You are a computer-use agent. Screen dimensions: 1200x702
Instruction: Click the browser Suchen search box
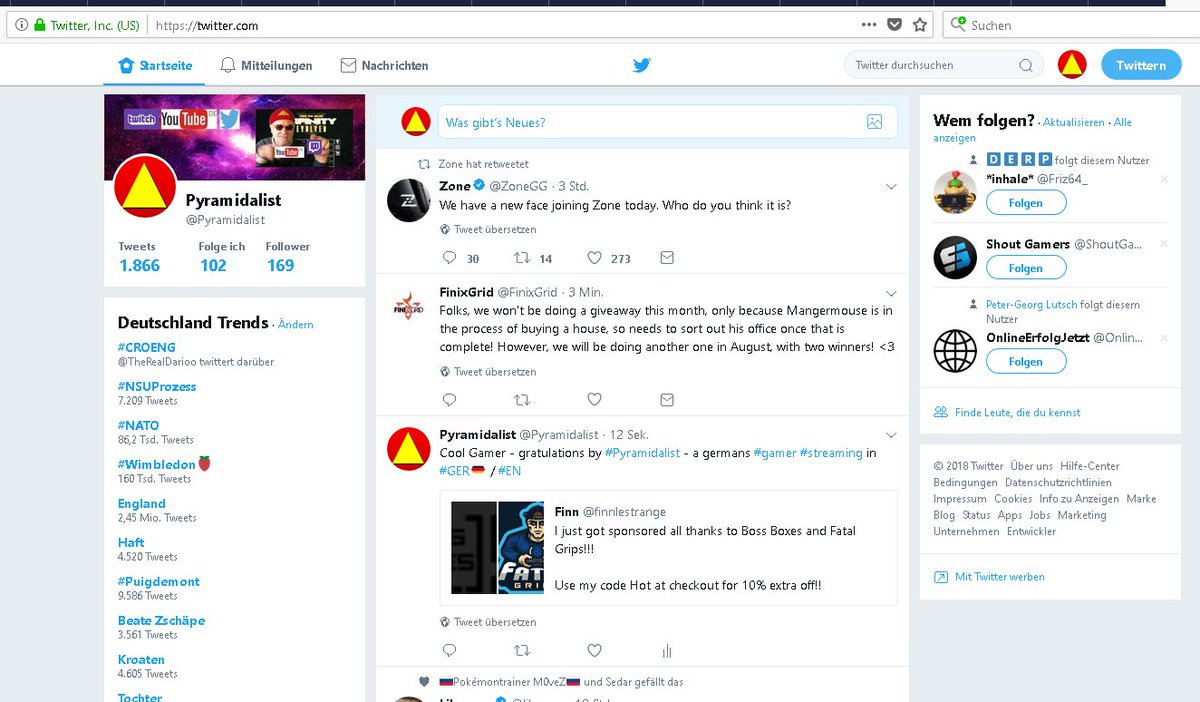[1073, 25]
